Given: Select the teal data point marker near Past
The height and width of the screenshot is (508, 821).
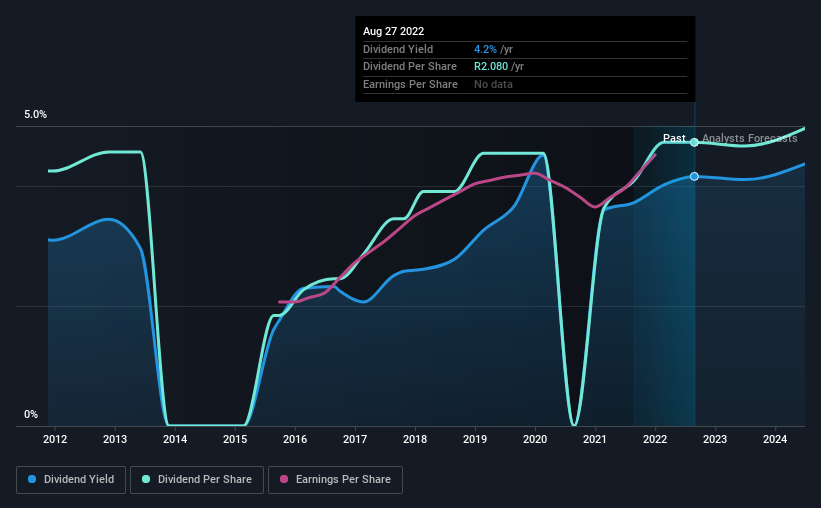Looking at the screenshot, I should (694, 142).
